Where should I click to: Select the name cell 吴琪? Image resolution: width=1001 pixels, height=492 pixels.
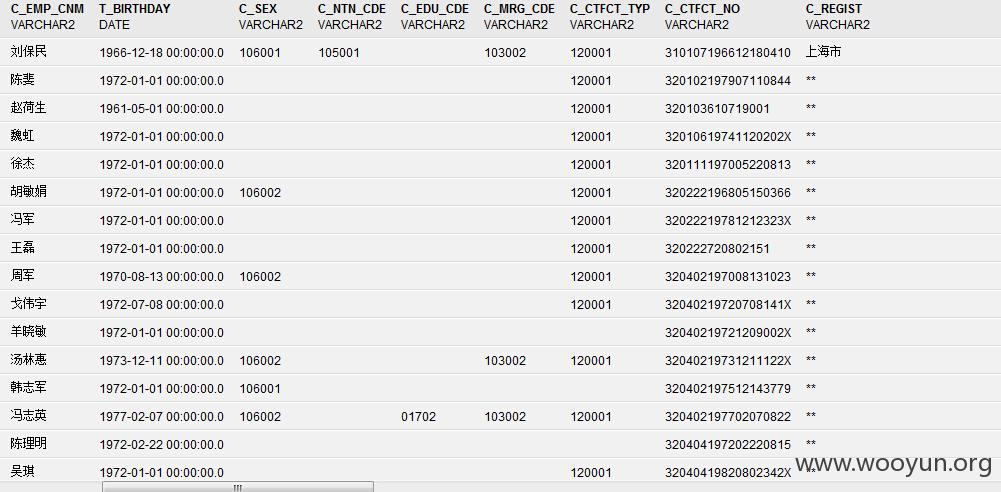tap(22, 472)
